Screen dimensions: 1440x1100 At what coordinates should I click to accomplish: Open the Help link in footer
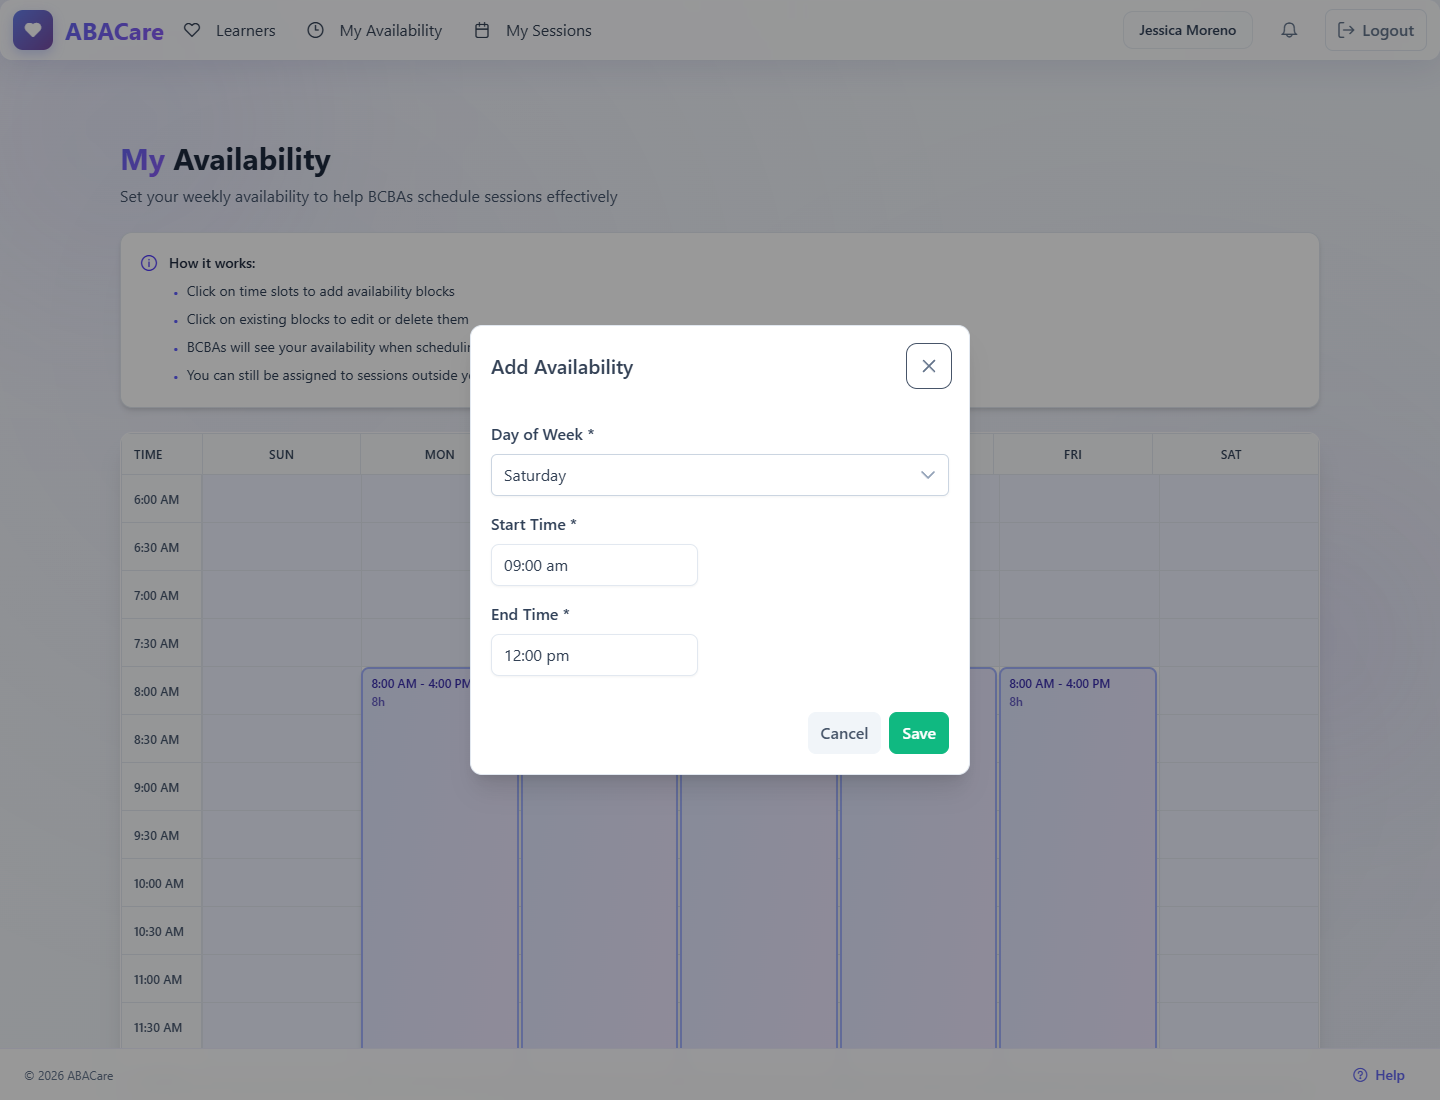[x=1379, y=1075]
